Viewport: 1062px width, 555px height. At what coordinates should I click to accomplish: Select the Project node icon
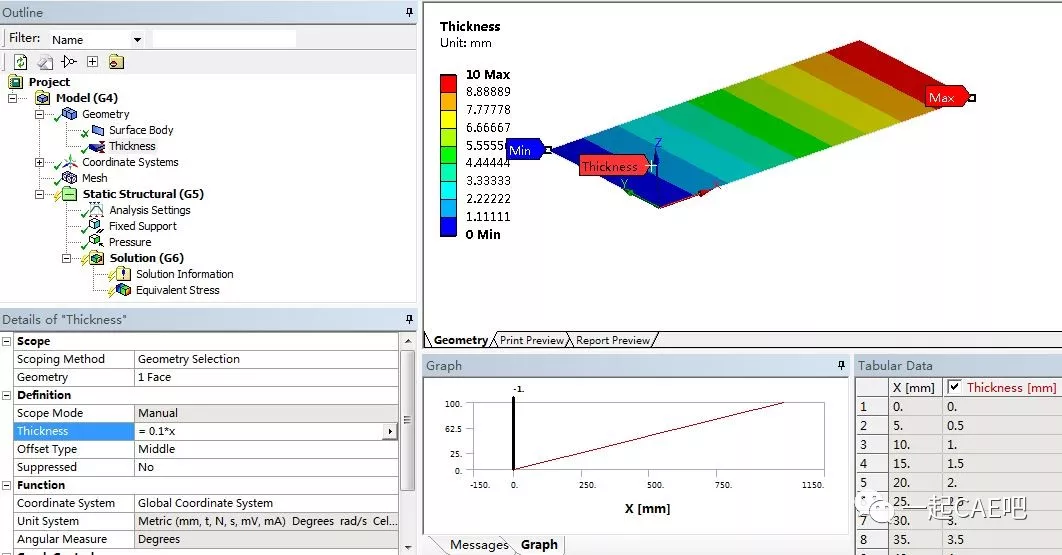click(x=16, y=82)
